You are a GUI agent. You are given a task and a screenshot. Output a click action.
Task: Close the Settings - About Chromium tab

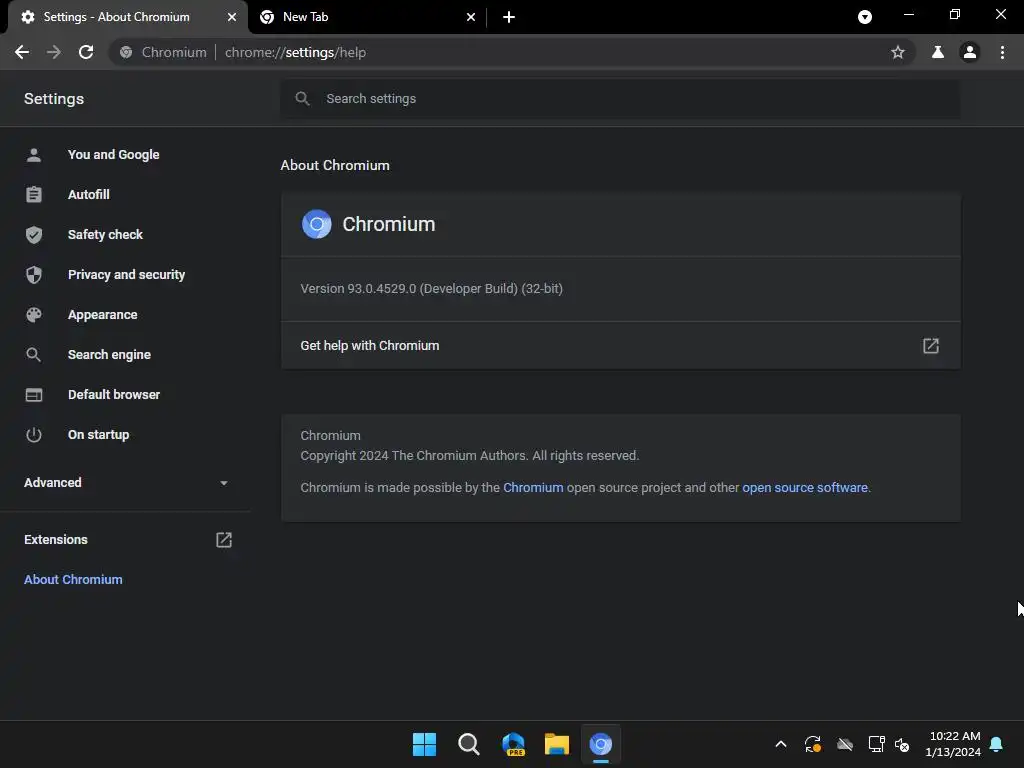tap(232, 17)
